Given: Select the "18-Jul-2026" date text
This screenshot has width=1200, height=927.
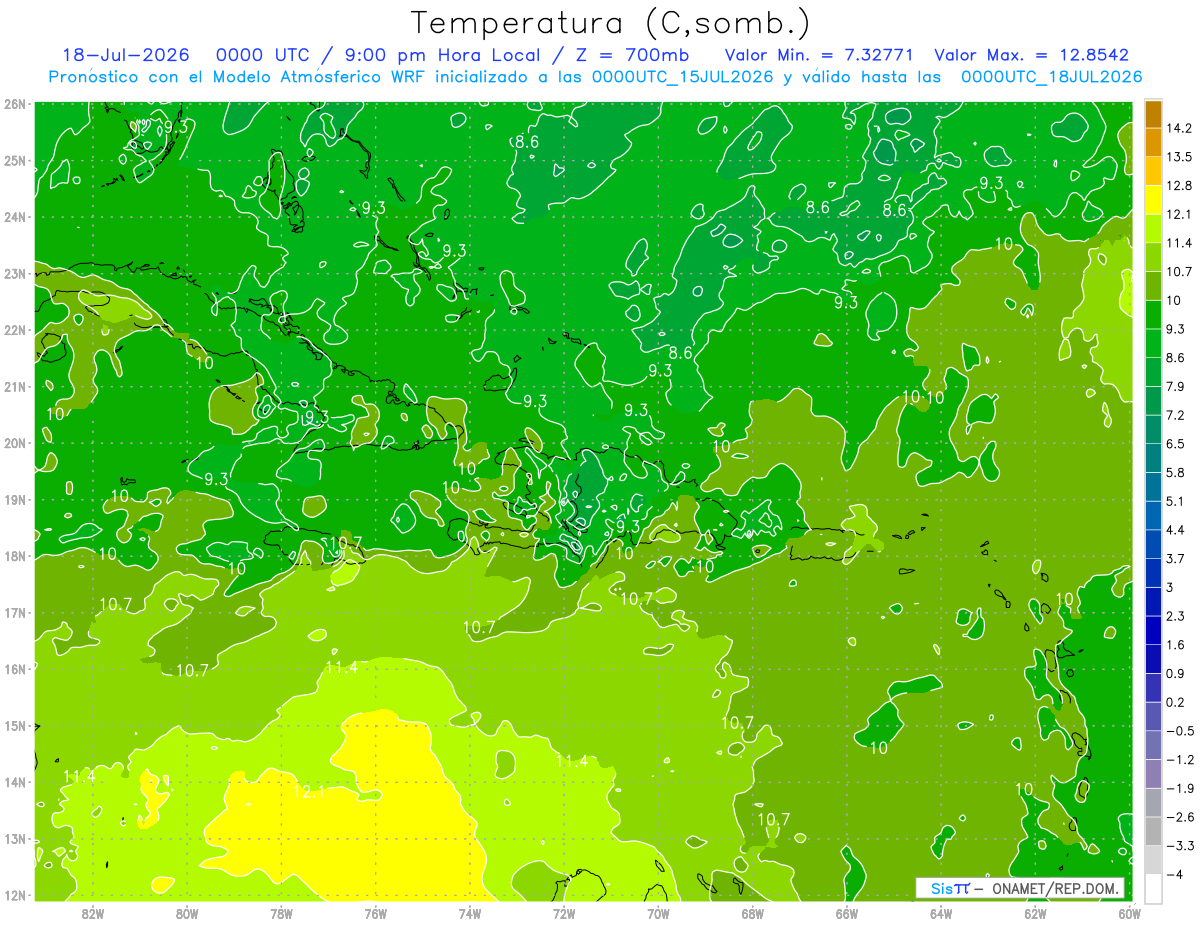Looking at the screenshot, I should pos(126,55).
